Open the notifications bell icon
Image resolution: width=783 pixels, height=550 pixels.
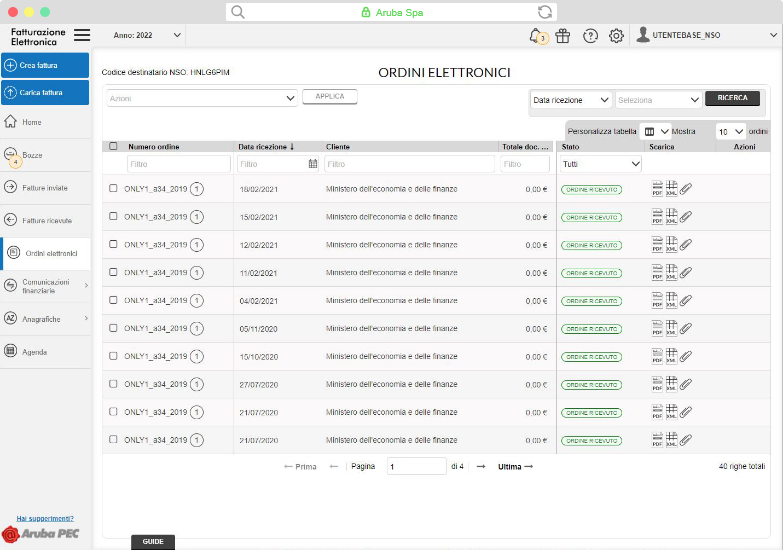[x=537, y=35]
